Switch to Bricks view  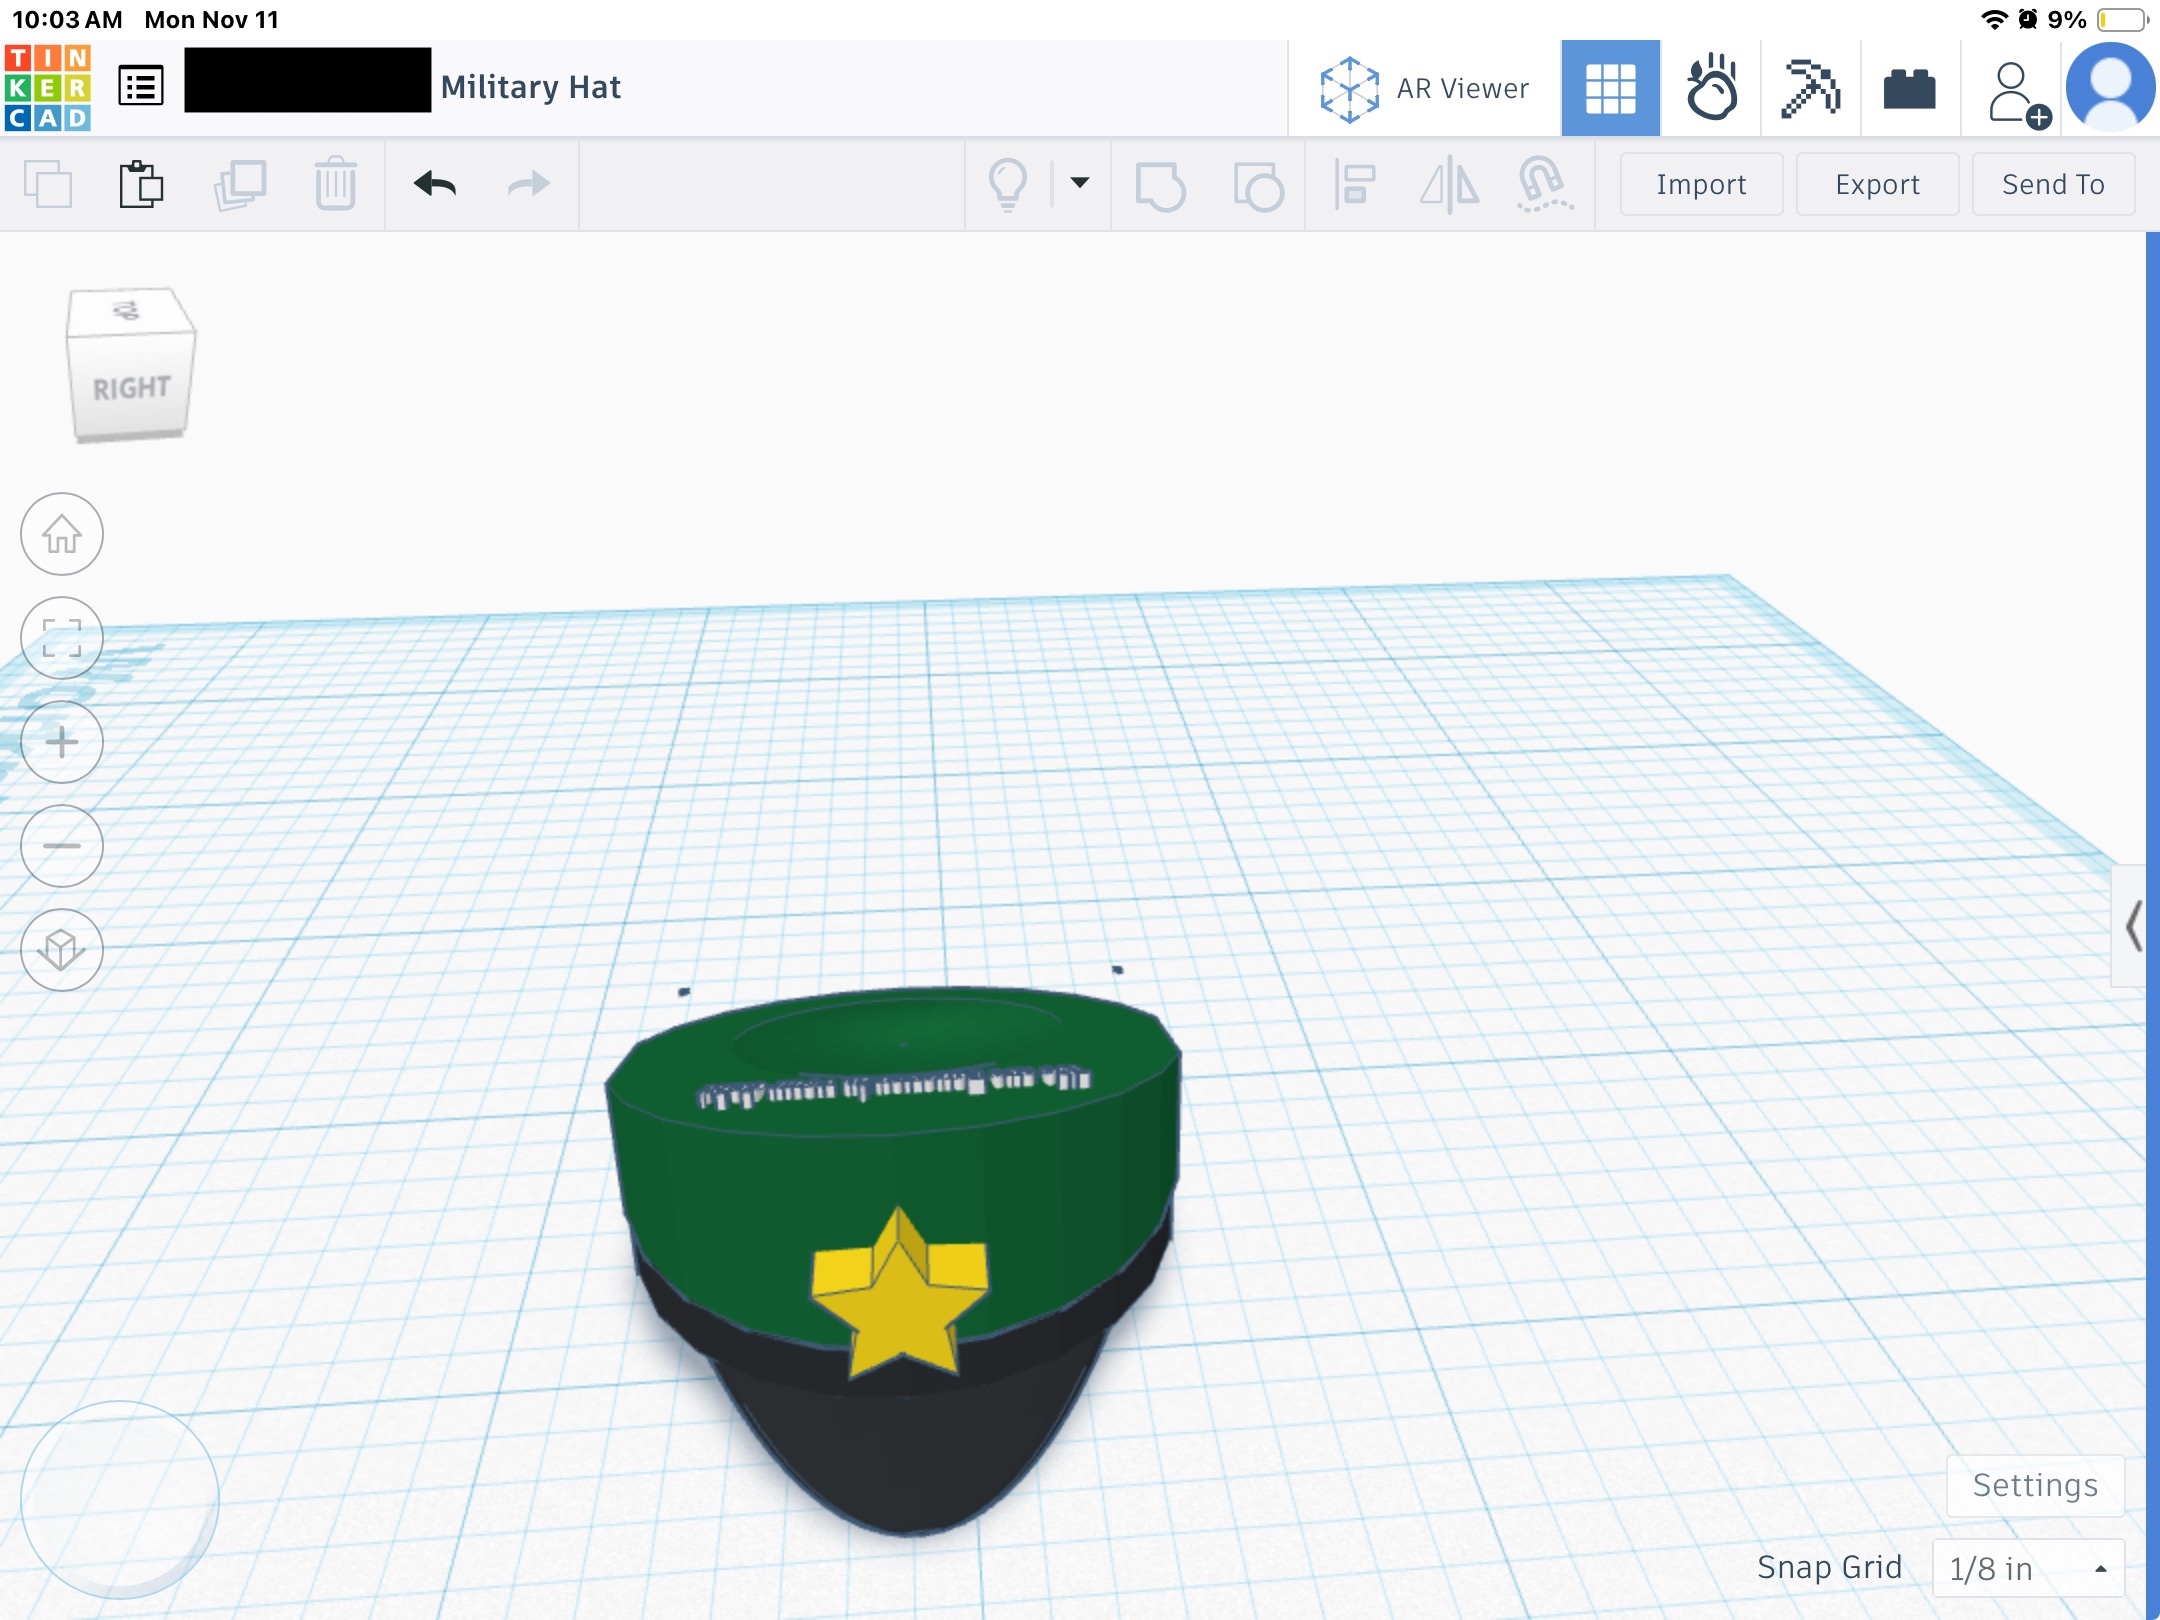pyautogui.click(x=1910, y=88)
